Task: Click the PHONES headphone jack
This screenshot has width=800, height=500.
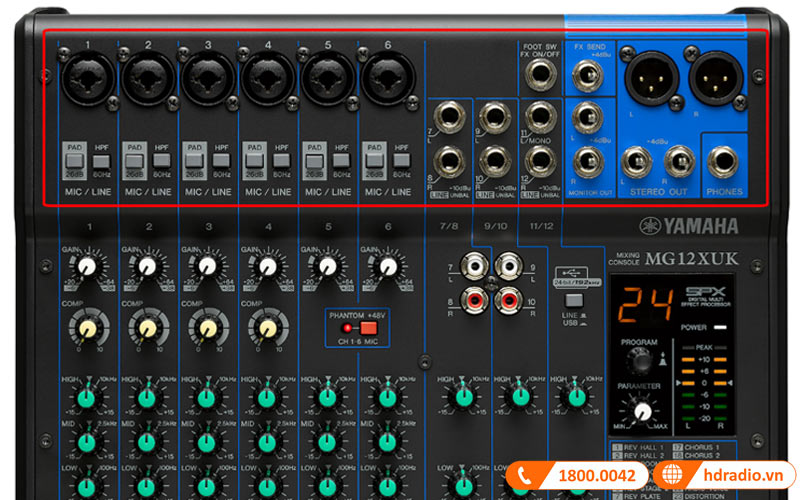Action: coord(723,162)
